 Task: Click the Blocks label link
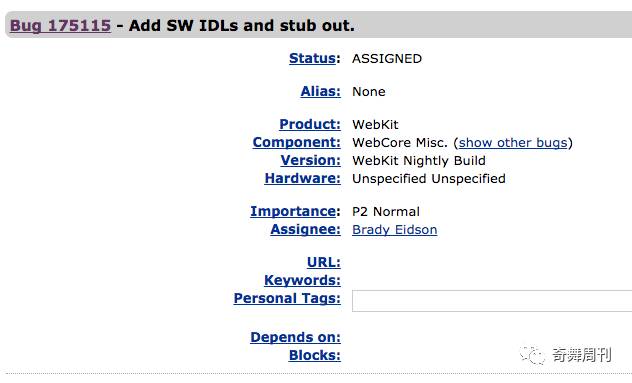pyautogui.click(x=315, y=355)
